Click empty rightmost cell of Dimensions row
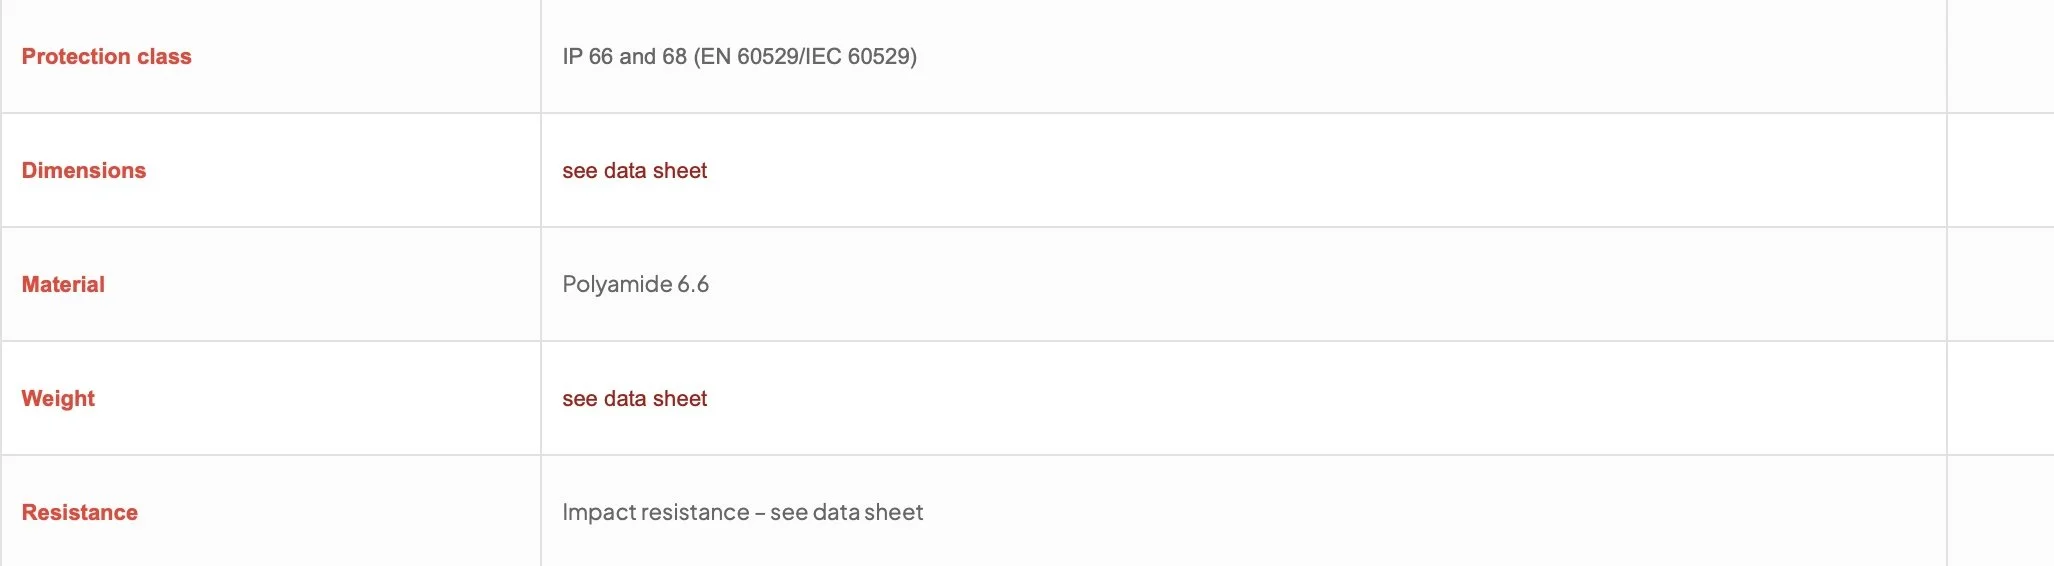The height and width of the screenshot is (566, 2054). pyautogui.click(x=2000, y=171)
